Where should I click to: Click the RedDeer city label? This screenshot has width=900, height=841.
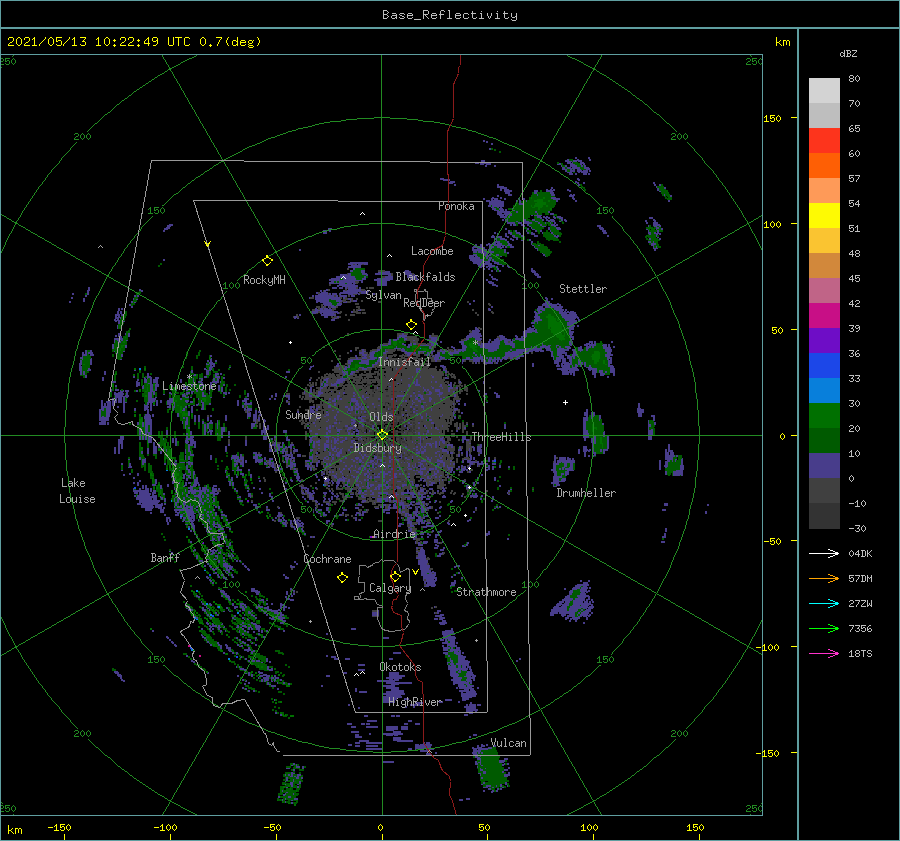point(424,303)
